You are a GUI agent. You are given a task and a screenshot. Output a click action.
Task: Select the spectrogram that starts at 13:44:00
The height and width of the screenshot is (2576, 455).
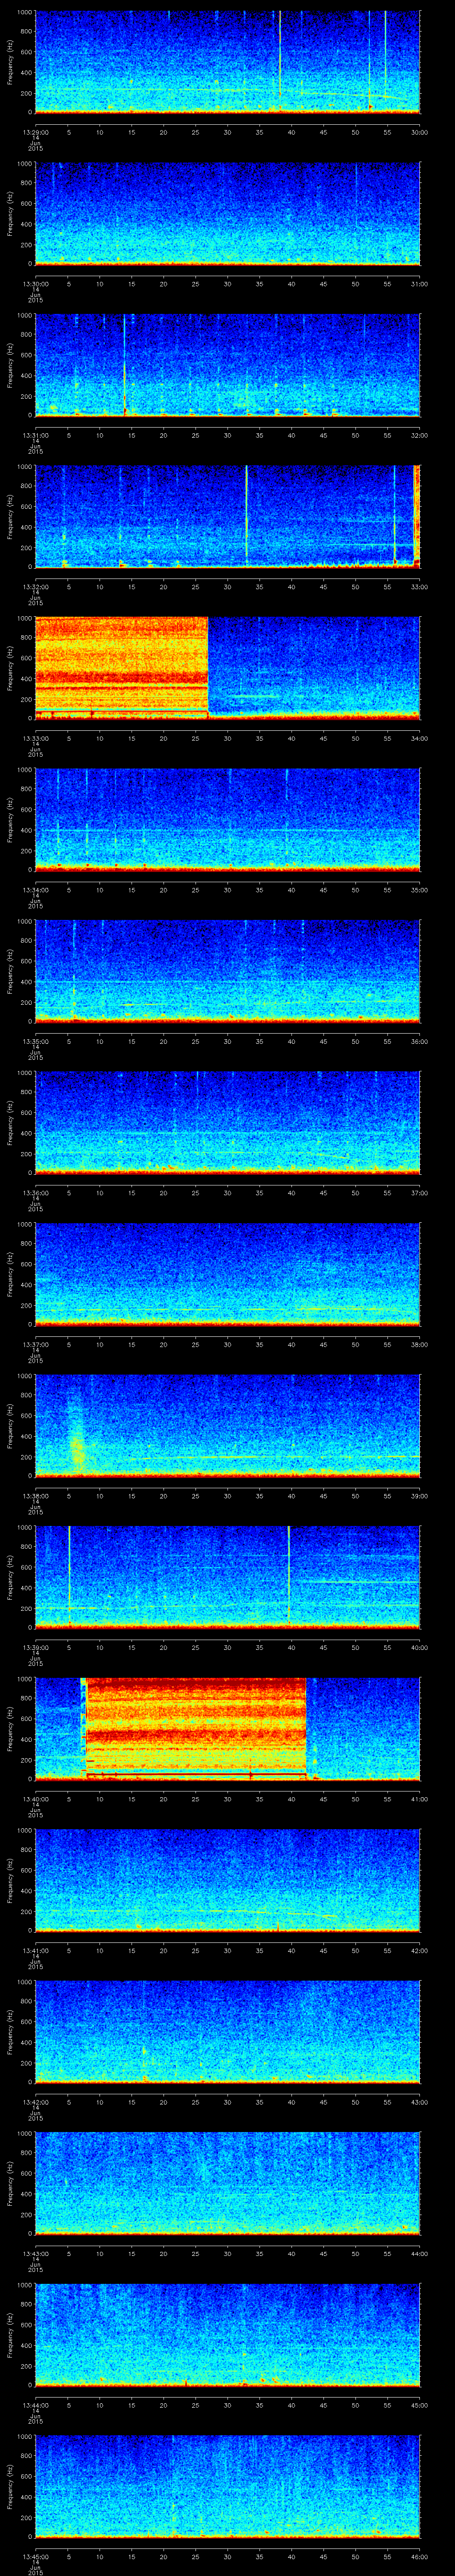click(227, 2334)
